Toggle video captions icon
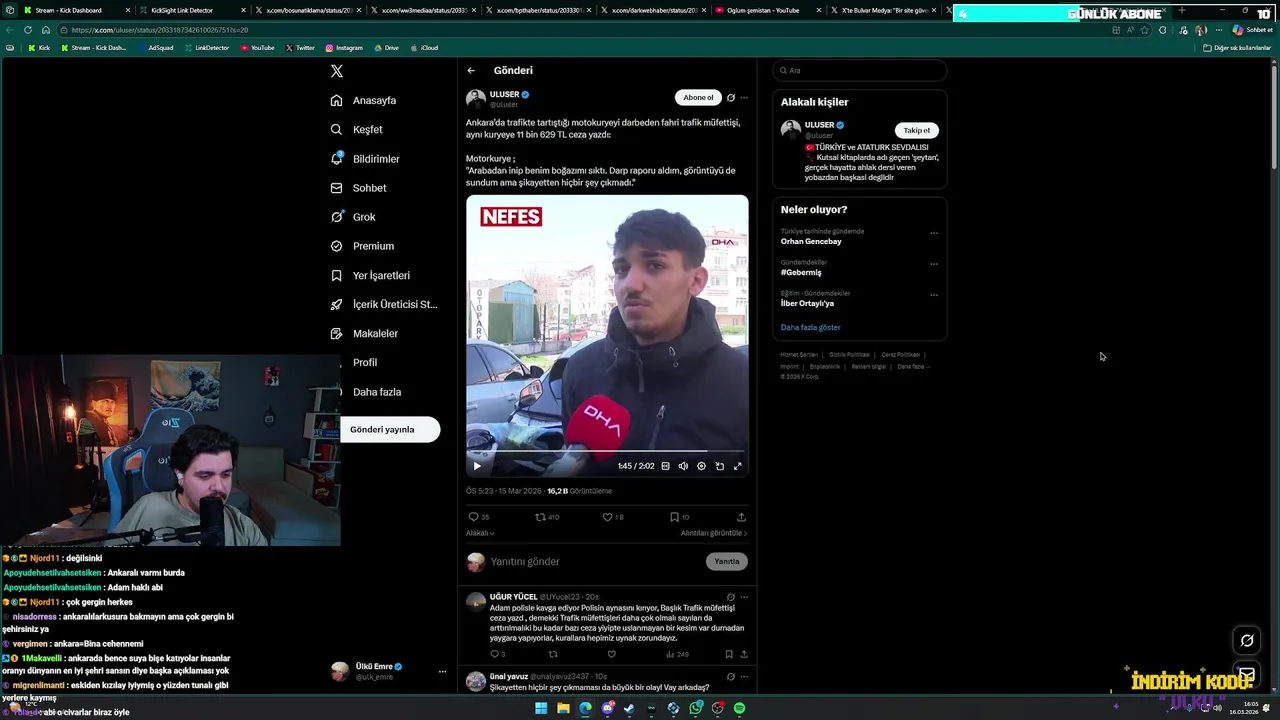The height and width of the screenshot is (720, 1280). pos(665,466)
